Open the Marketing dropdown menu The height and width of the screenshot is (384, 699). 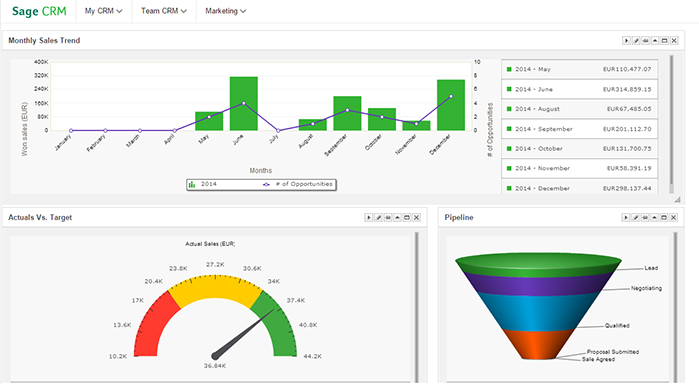225,11
